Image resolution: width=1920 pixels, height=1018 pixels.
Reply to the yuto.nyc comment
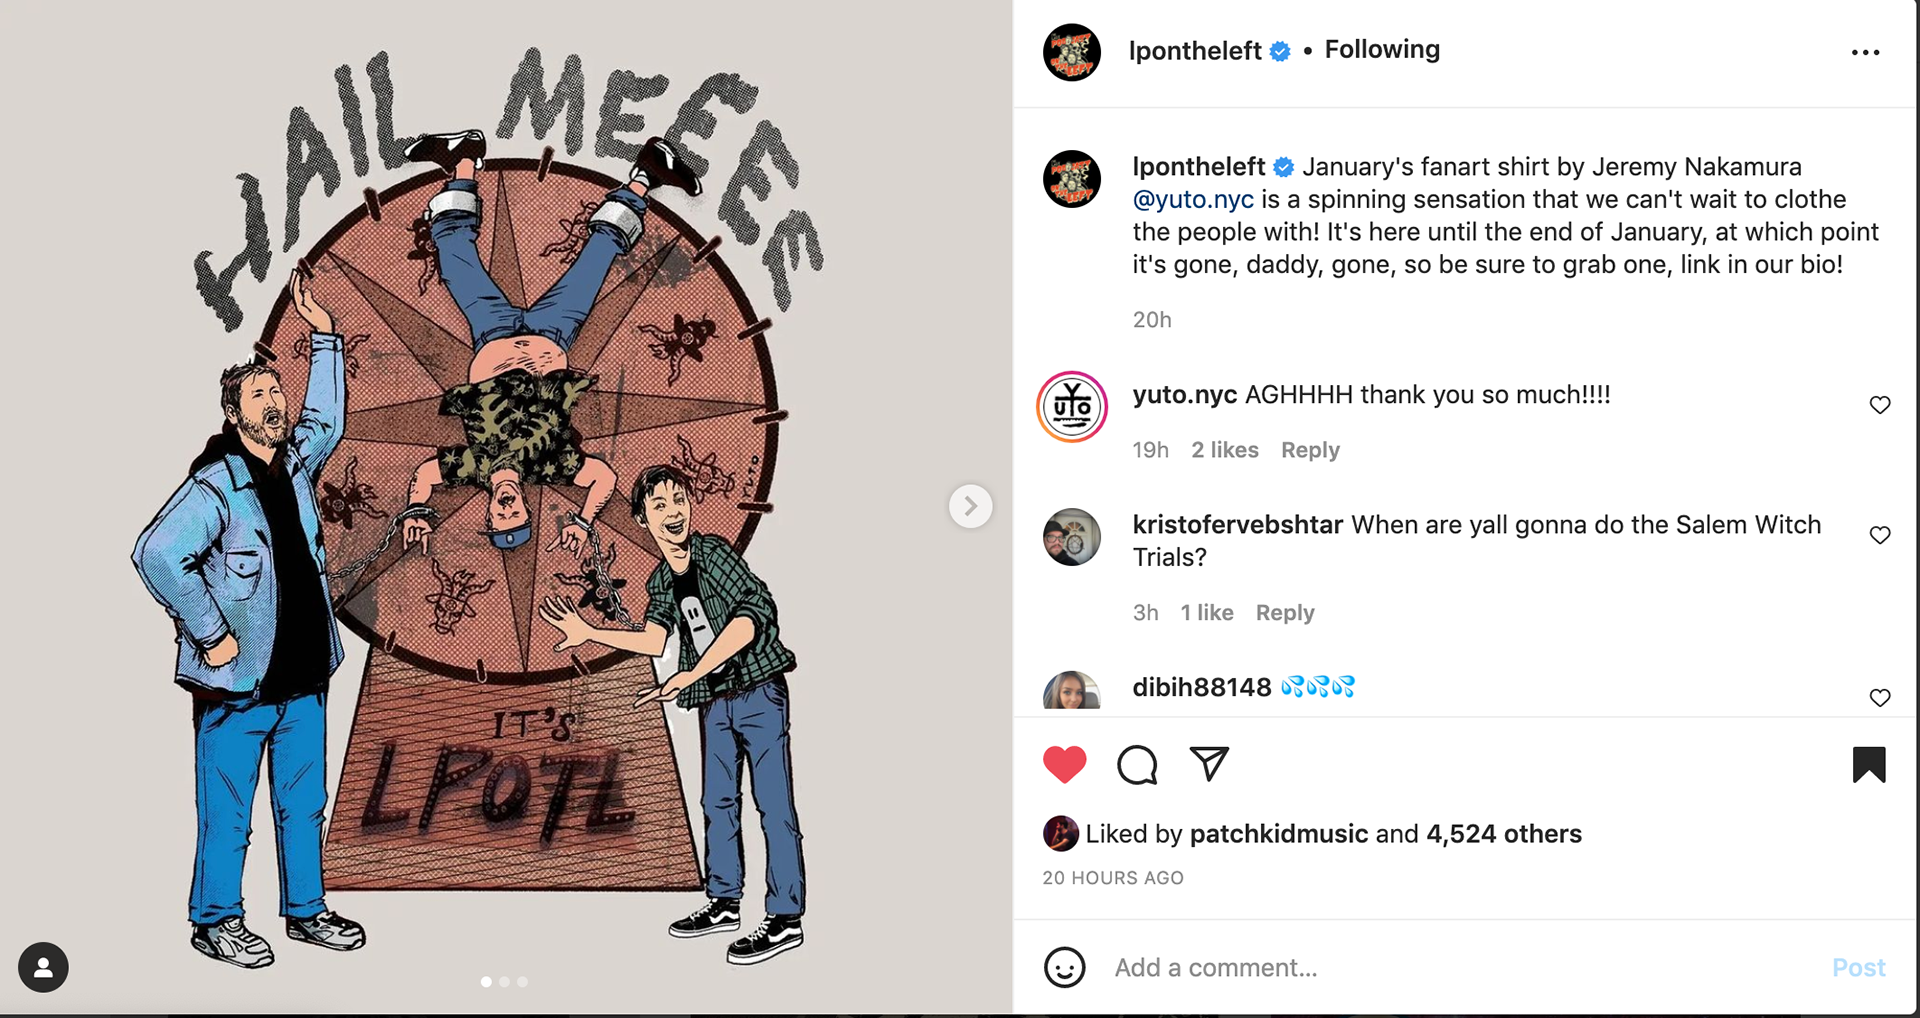tap(1310, 450)
